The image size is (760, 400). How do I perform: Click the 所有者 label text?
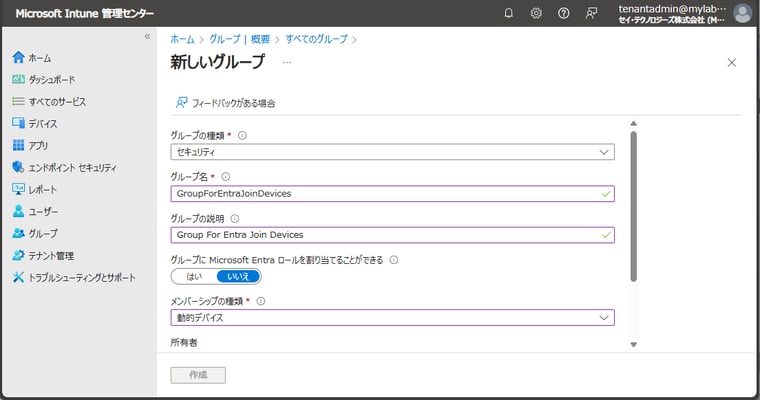[184, 342]
